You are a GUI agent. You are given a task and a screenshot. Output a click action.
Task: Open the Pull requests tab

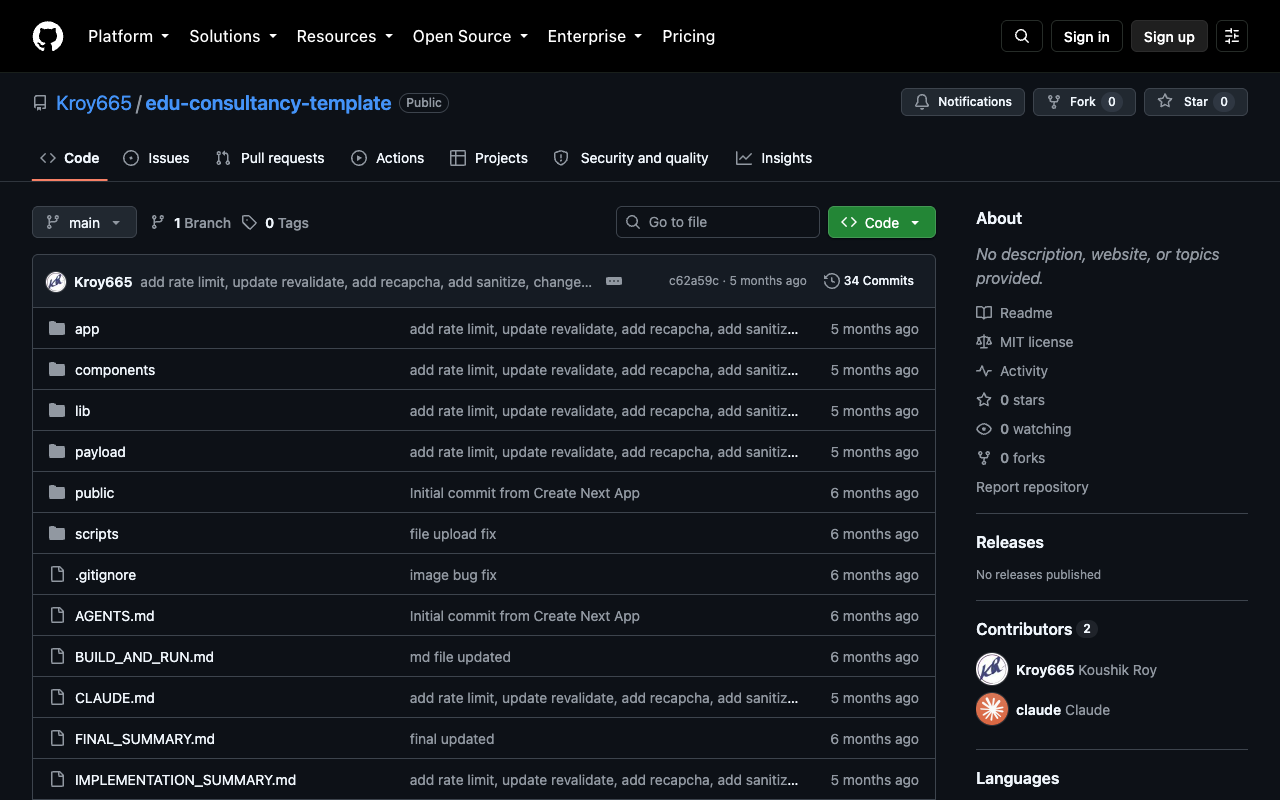point(270,158)
